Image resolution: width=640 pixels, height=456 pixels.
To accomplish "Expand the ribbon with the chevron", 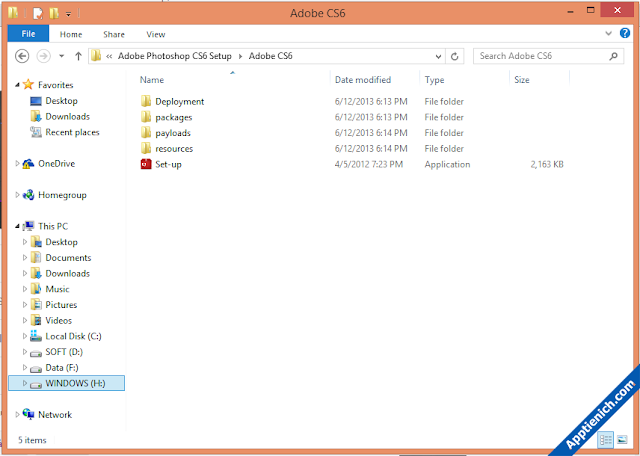I will click(x=608, y=33).
